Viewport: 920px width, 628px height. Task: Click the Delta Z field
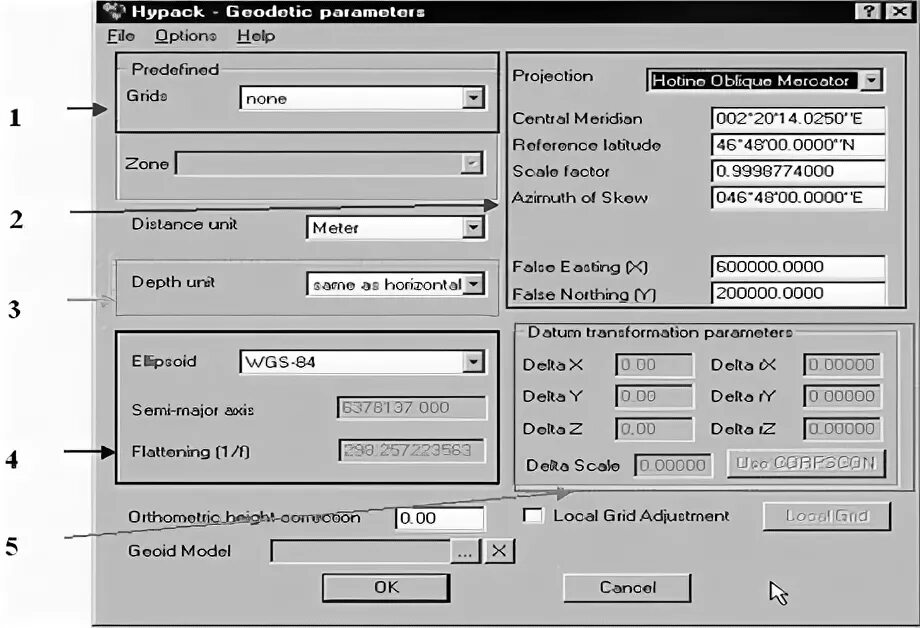pyautogui.click(x=654, y=429)
